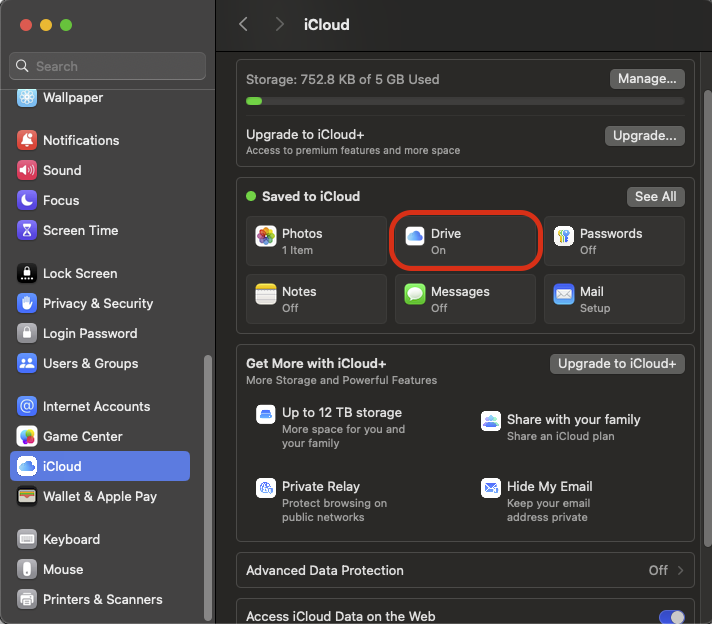Click the iCloud cloud icon in sidebar
This screenshot has height=624, width=712.
[27, 466]
